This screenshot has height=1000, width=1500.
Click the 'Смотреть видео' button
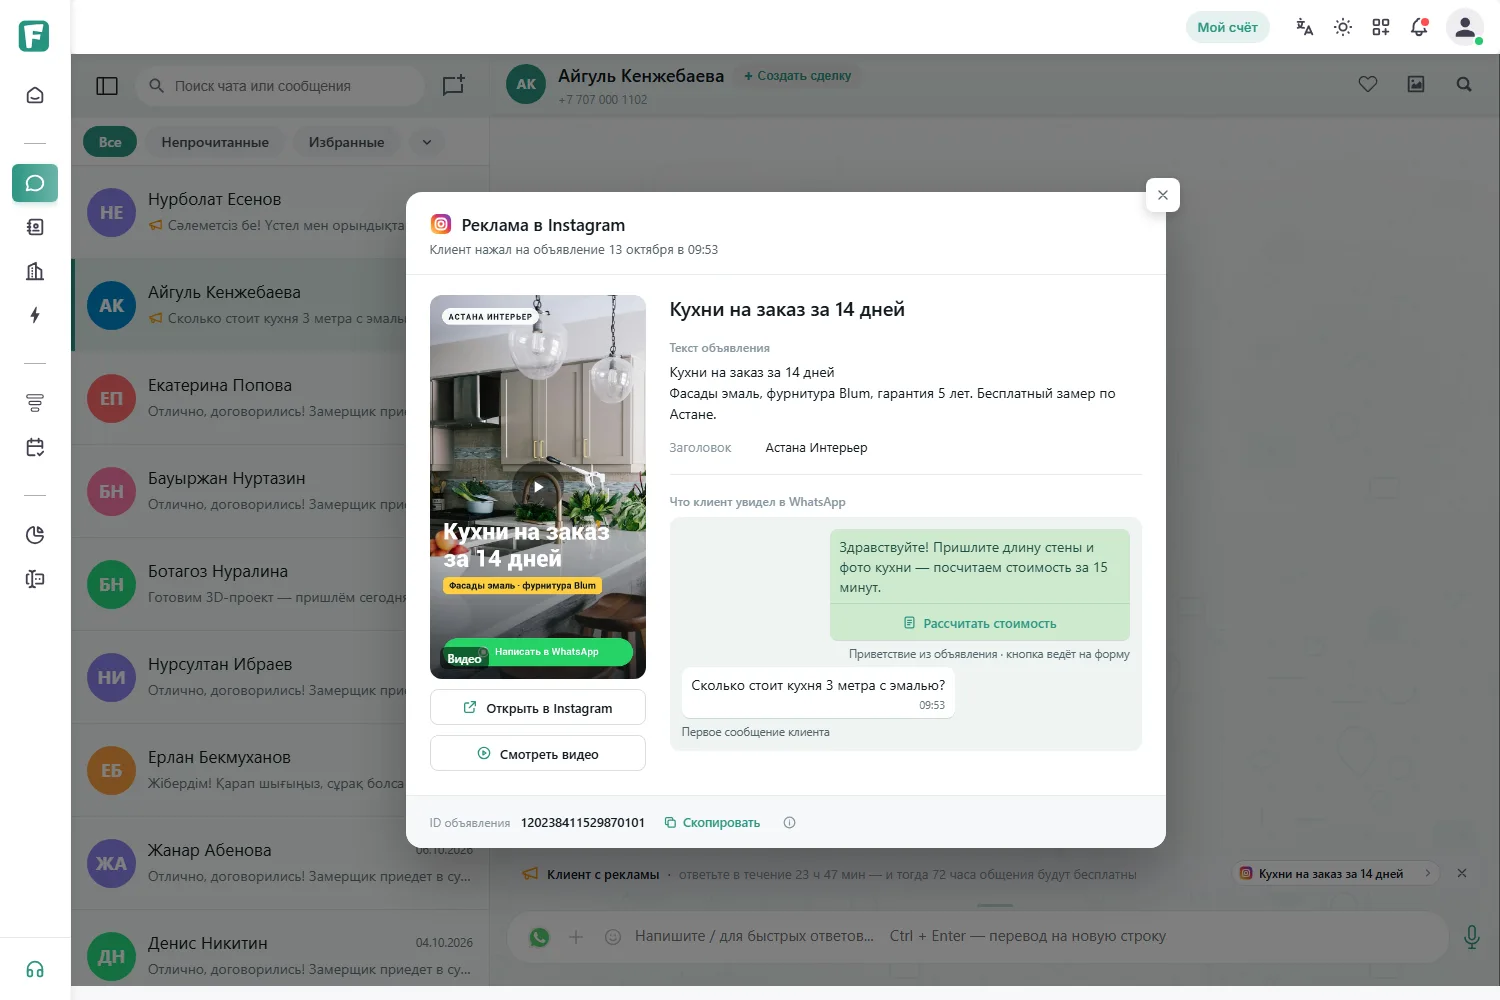coord(538,754)
